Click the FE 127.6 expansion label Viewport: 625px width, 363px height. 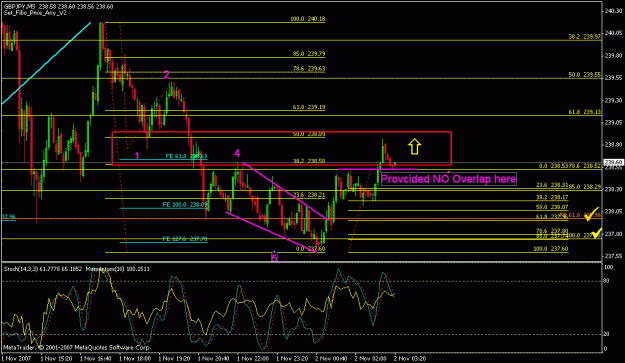[185, 239]
